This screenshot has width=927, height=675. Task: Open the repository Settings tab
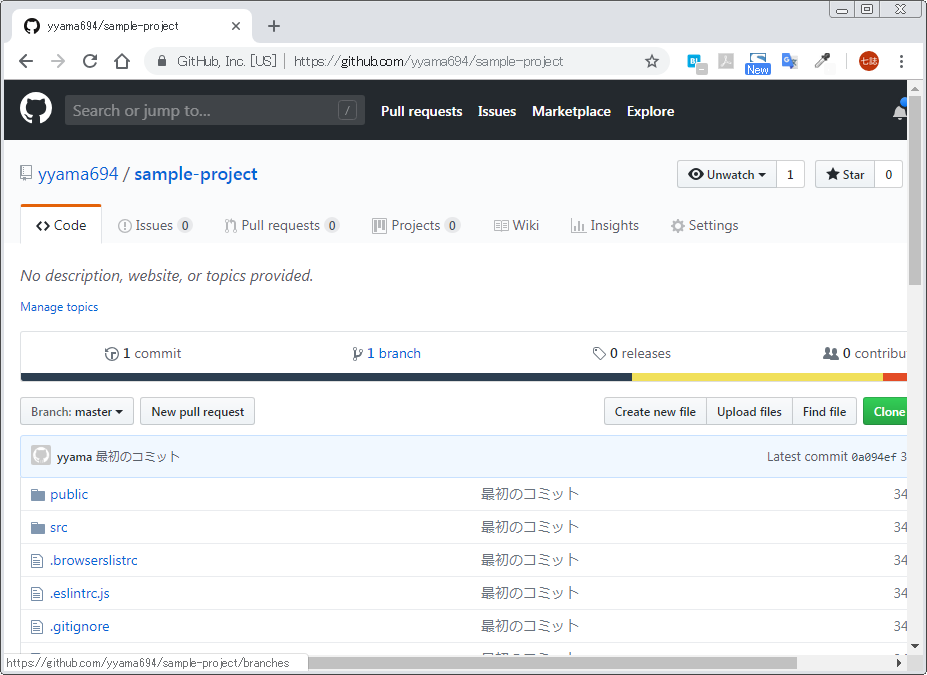coord(705,225)
